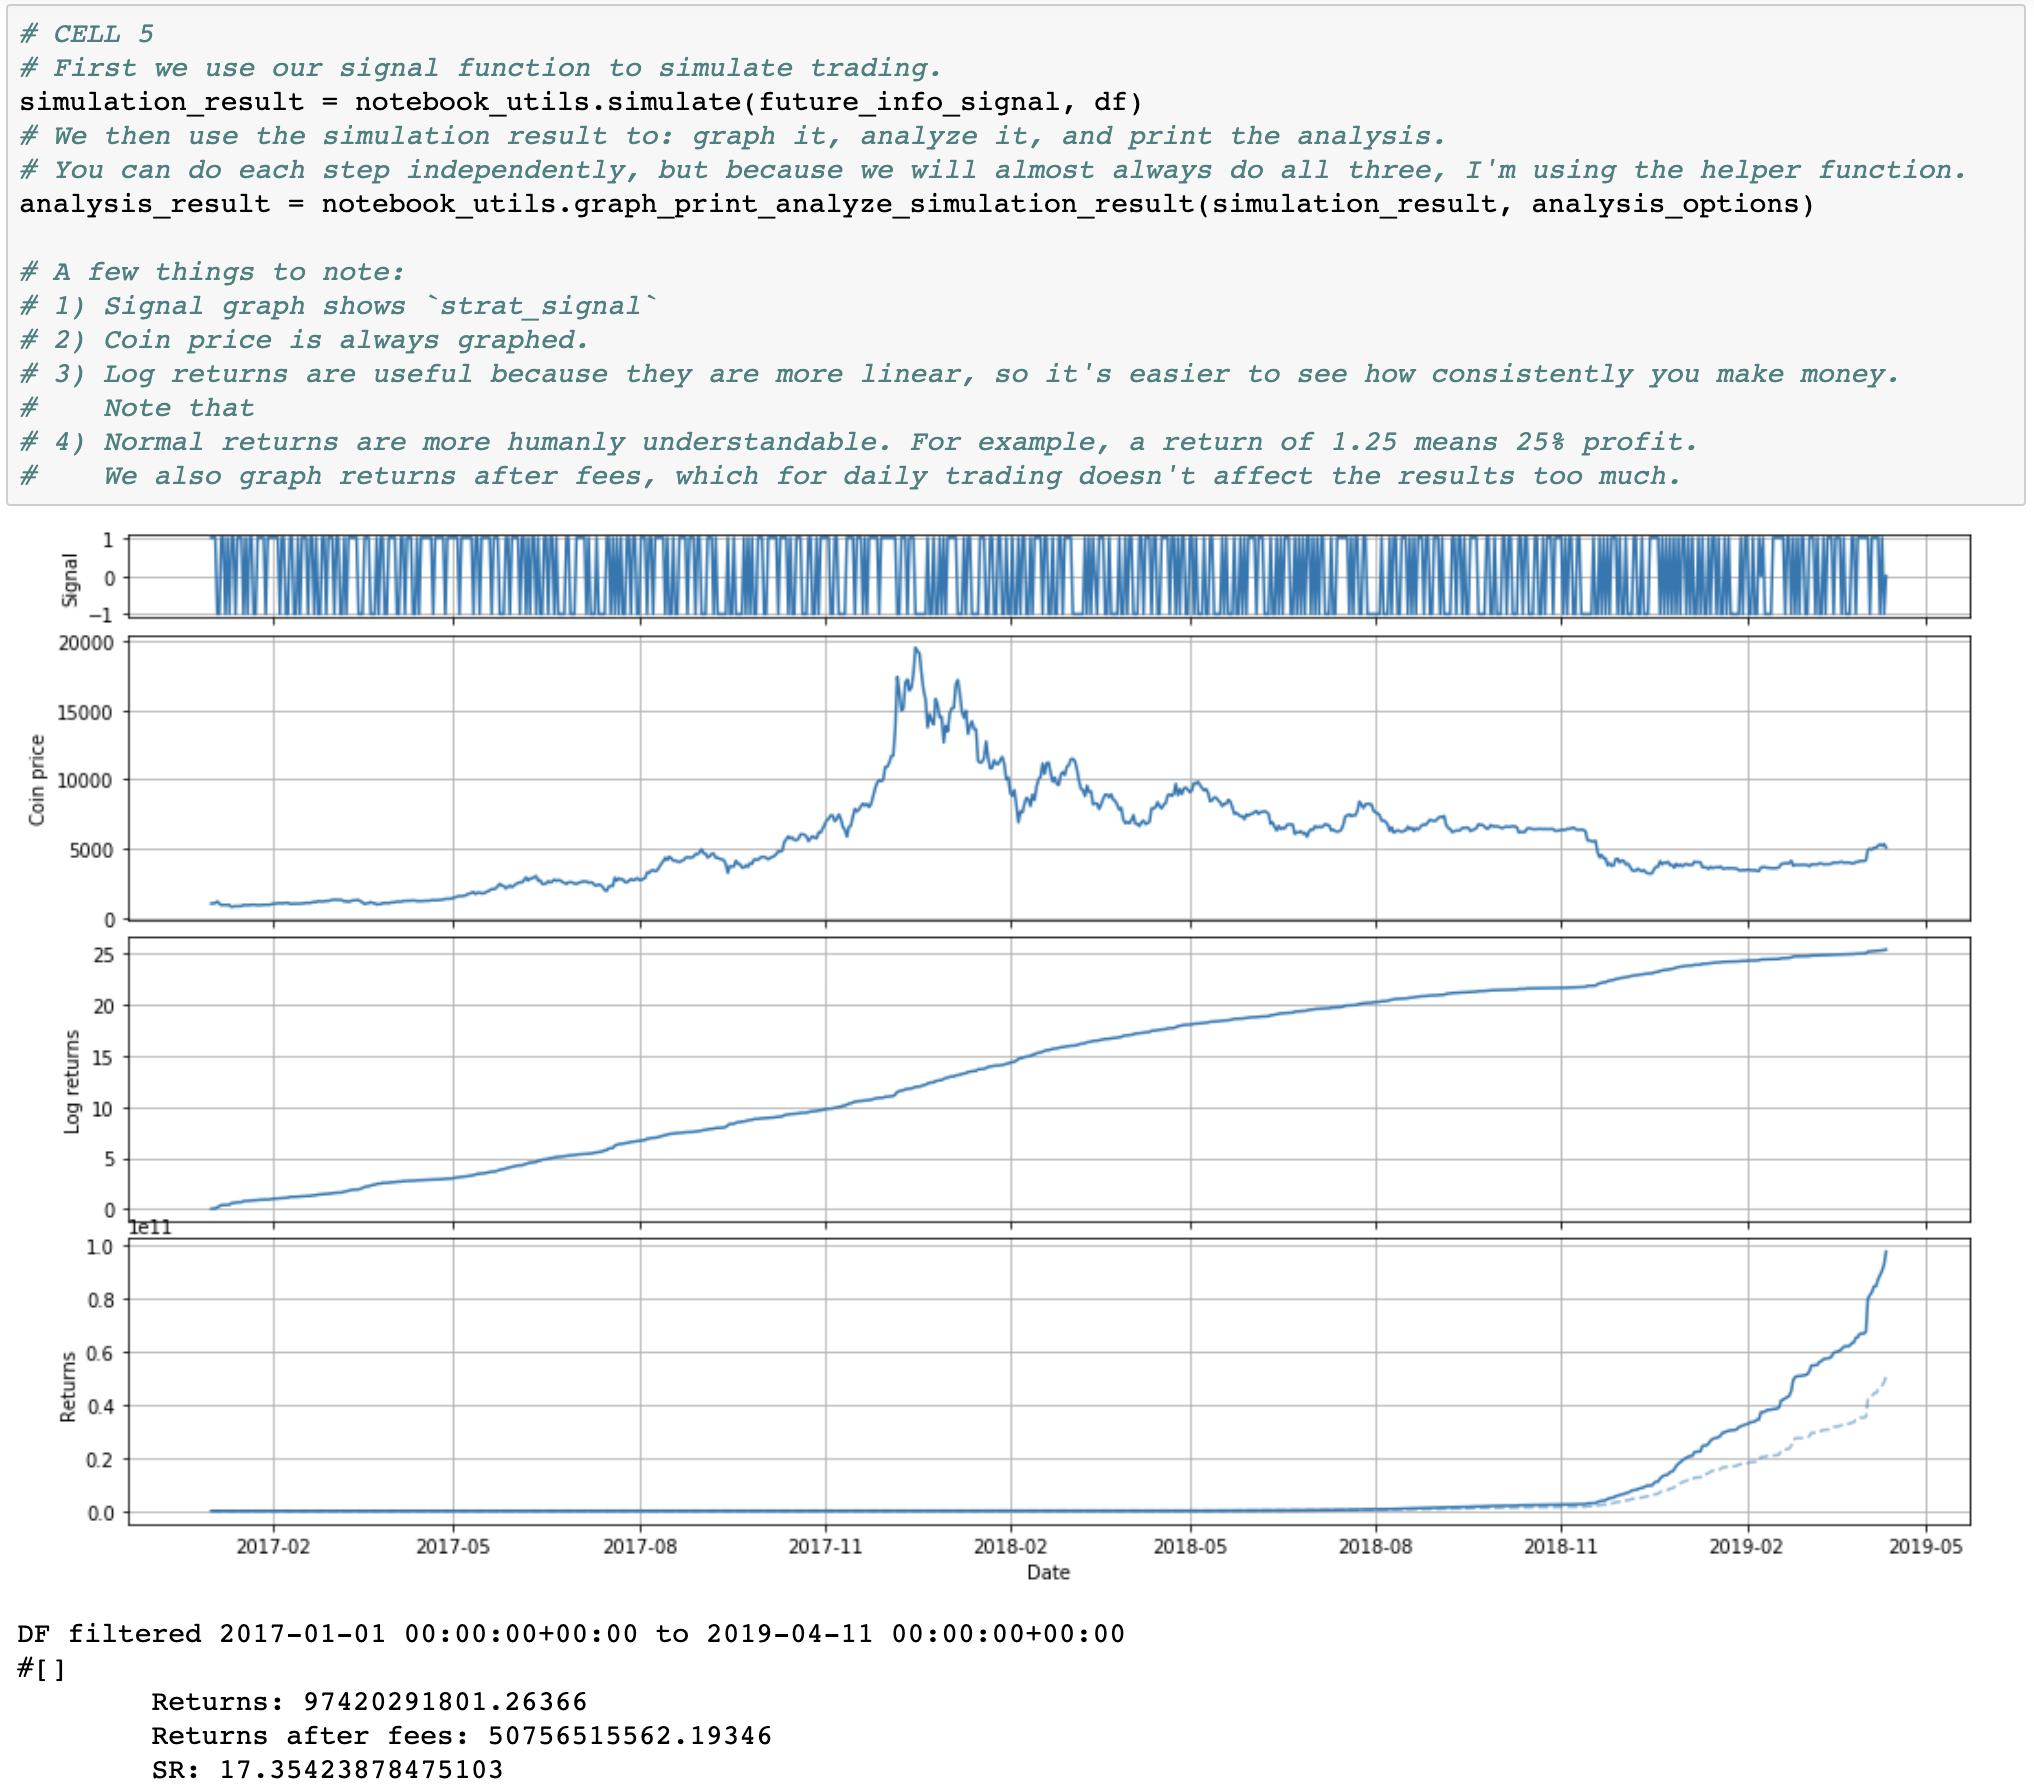Click the '1e11' scale exponent label
This screenshot has width=2034, height=1788.
(x=151, y=1228)
